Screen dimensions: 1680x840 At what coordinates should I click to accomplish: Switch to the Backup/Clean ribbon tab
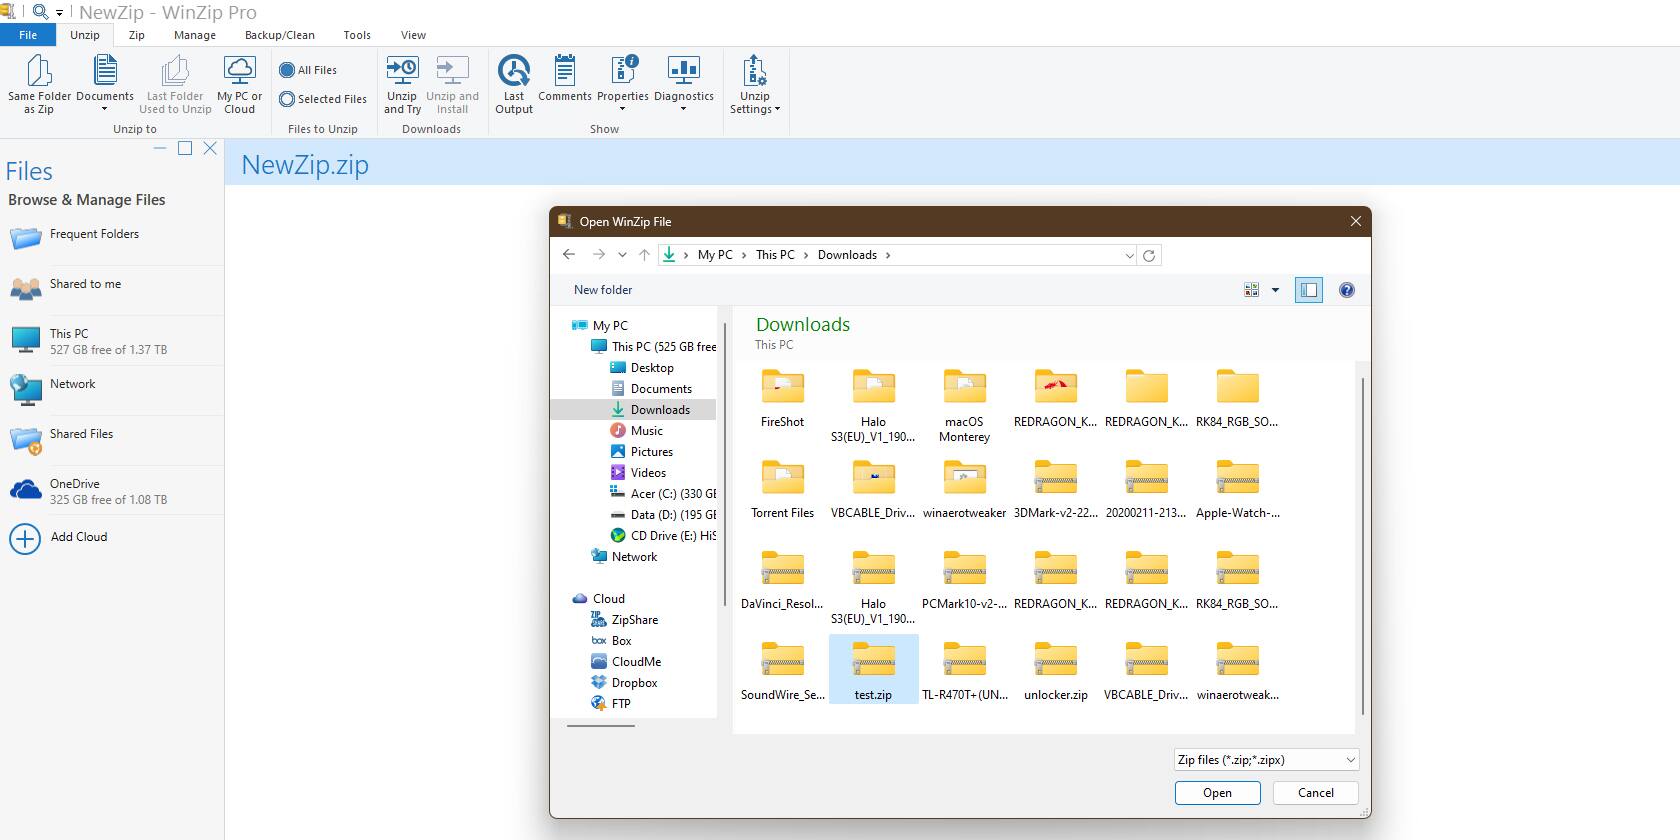click(x=279, y=35)
